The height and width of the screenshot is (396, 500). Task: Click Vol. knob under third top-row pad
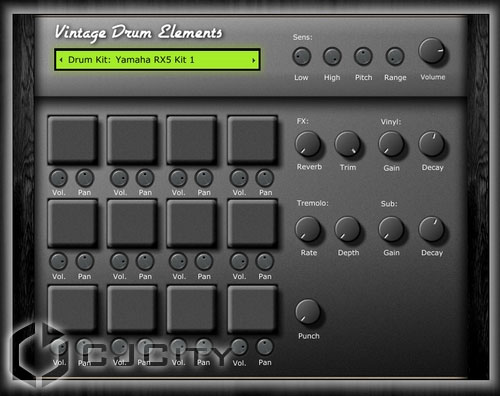178,178
